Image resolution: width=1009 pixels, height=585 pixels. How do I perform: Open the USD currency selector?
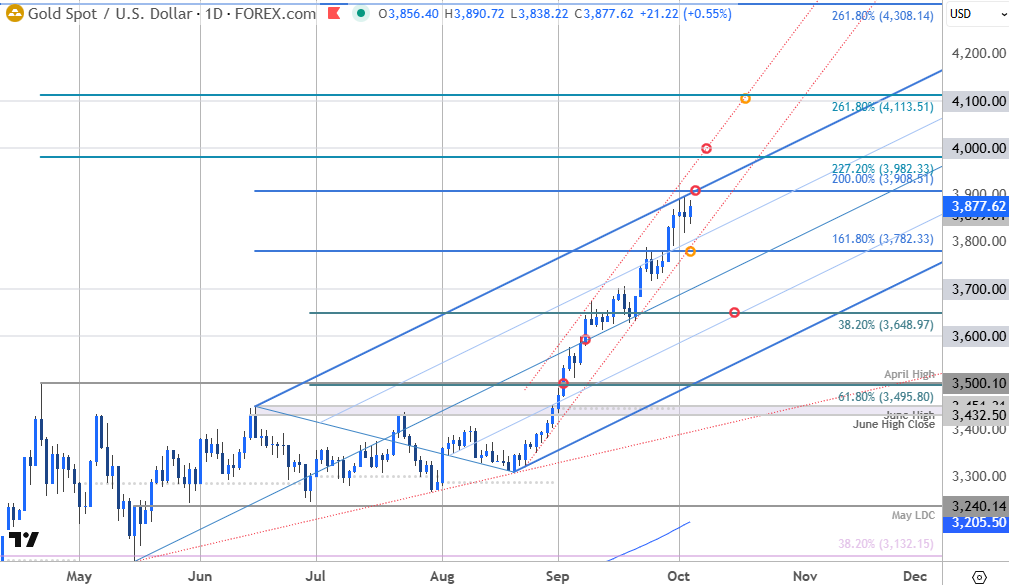point(960,14)
